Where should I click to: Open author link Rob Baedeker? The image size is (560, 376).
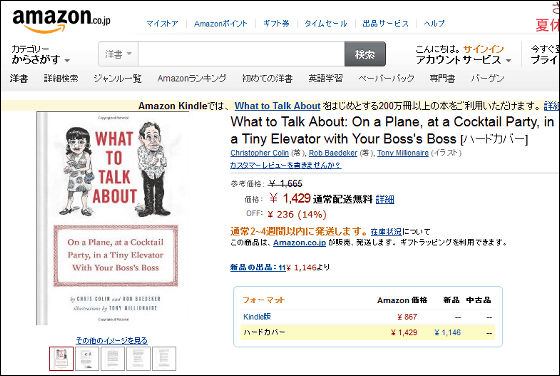tap(333, 153)
